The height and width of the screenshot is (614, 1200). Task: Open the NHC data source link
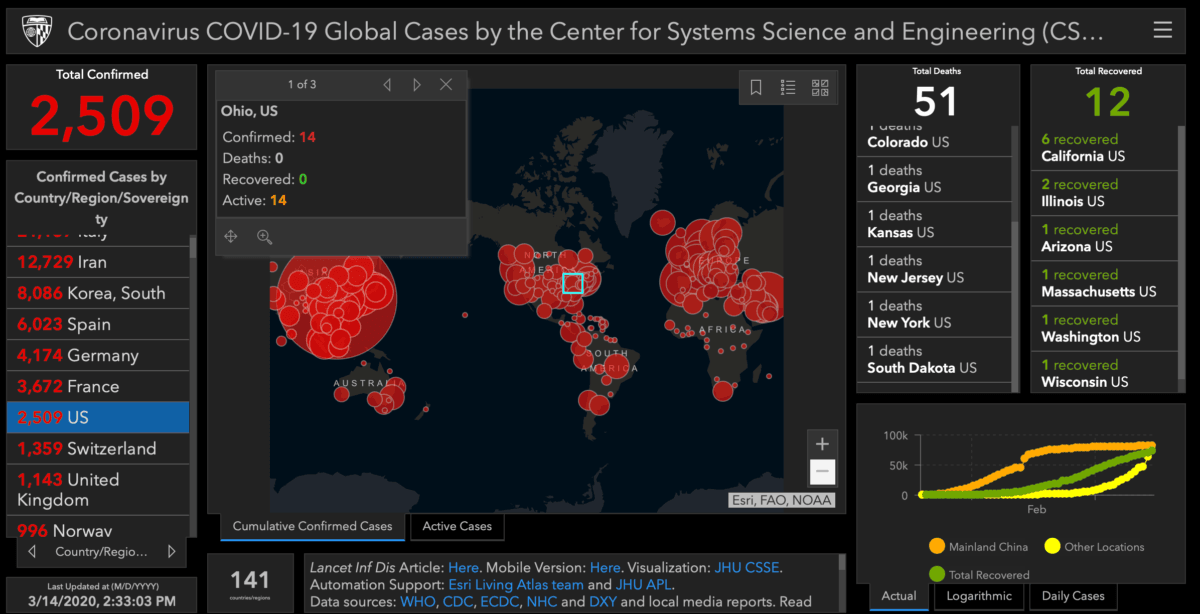pos(543,601)
